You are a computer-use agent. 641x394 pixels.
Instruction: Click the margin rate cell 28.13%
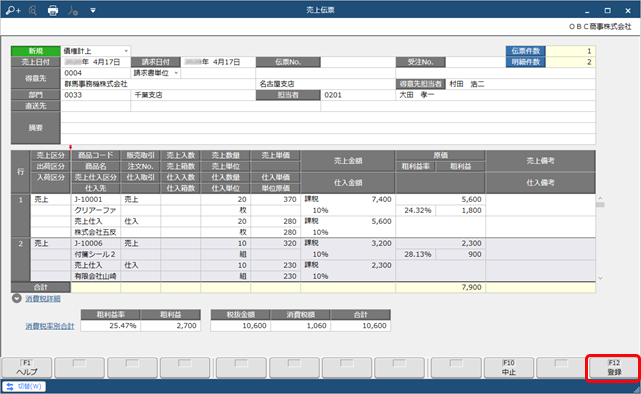pos(416,254)
